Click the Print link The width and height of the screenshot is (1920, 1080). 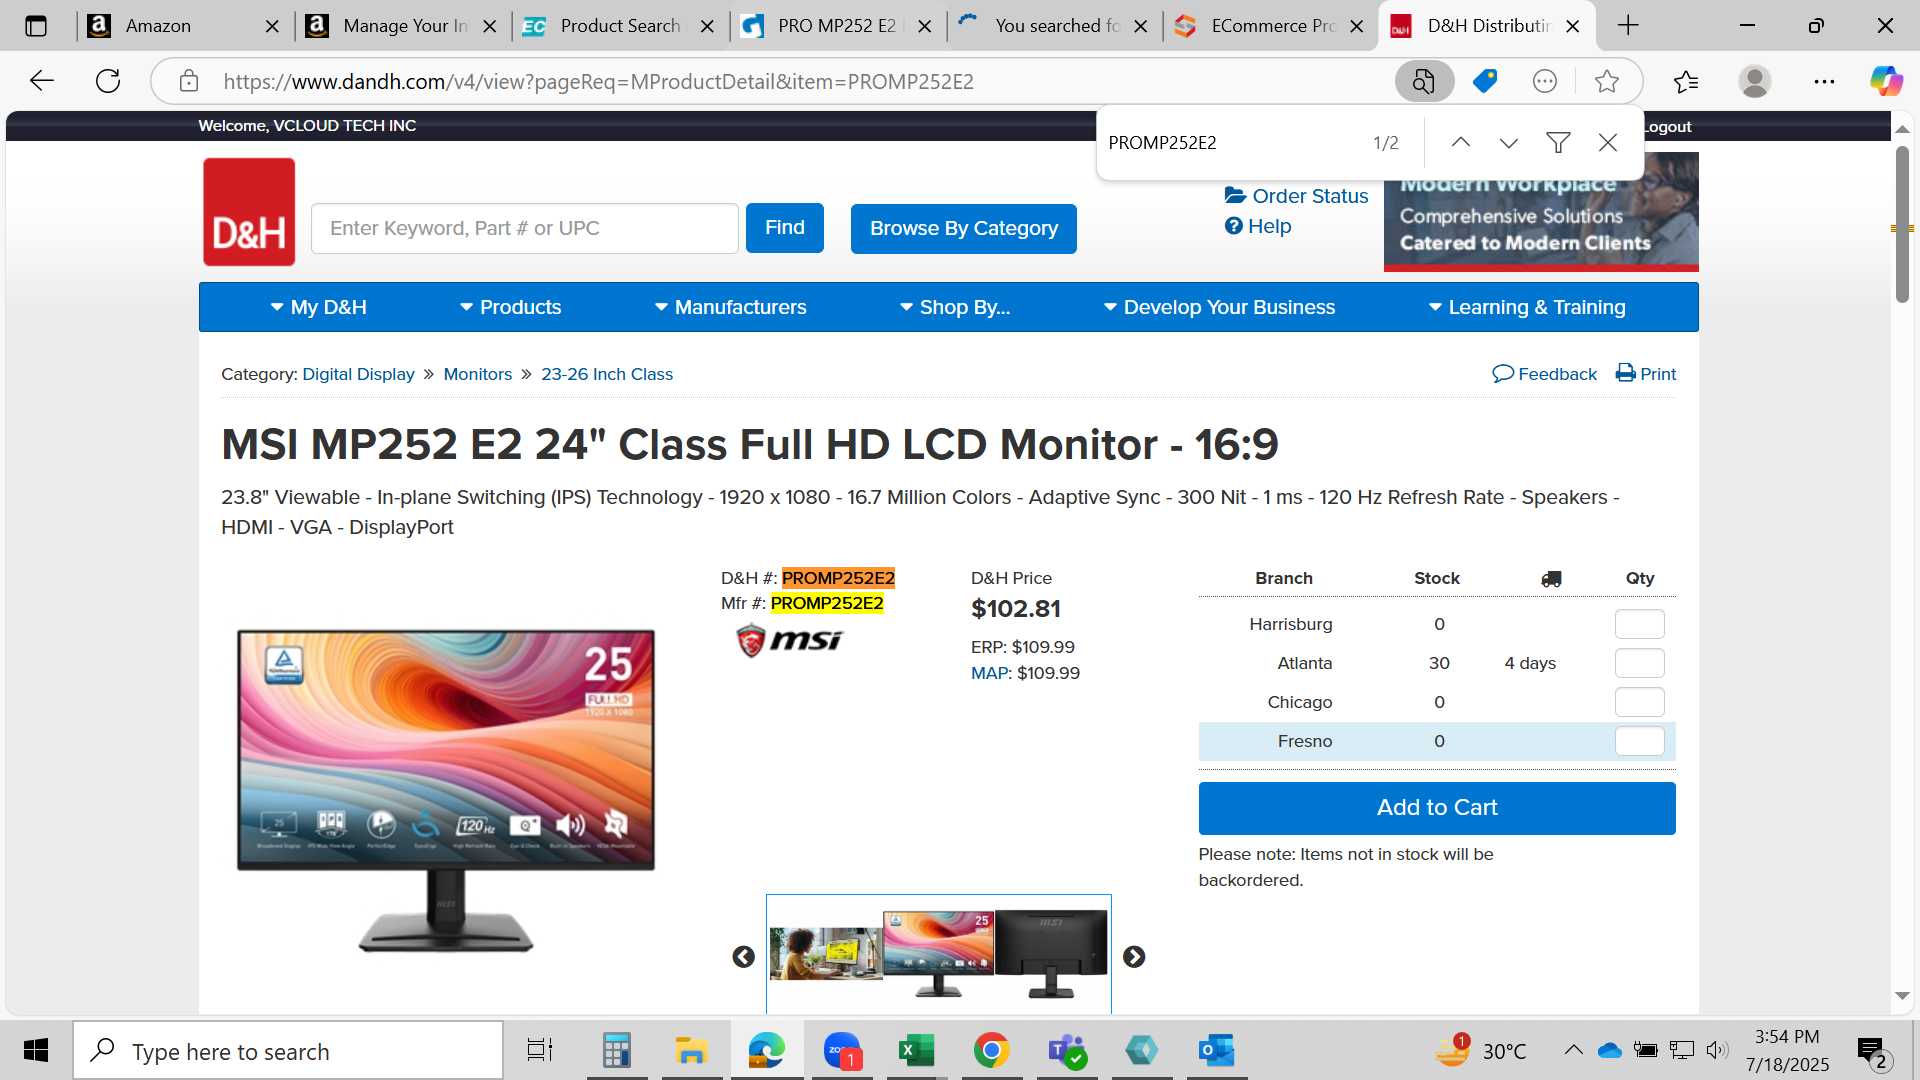coord(1646,374)
